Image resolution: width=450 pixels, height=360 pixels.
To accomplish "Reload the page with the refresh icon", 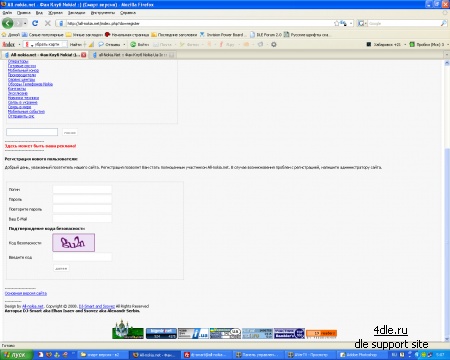I will (x=35, y=23).
